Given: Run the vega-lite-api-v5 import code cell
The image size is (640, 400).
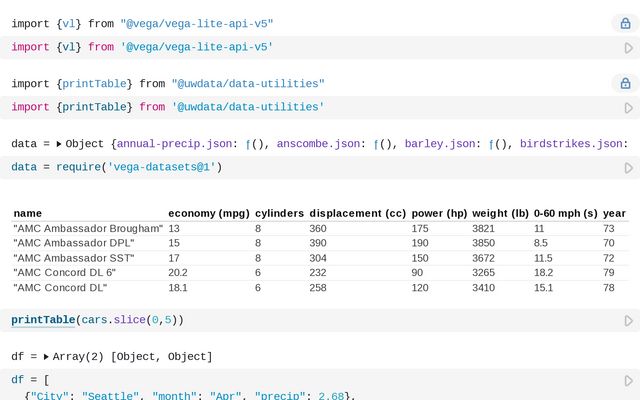Looking at the screenshot, I should click(628, 47).
